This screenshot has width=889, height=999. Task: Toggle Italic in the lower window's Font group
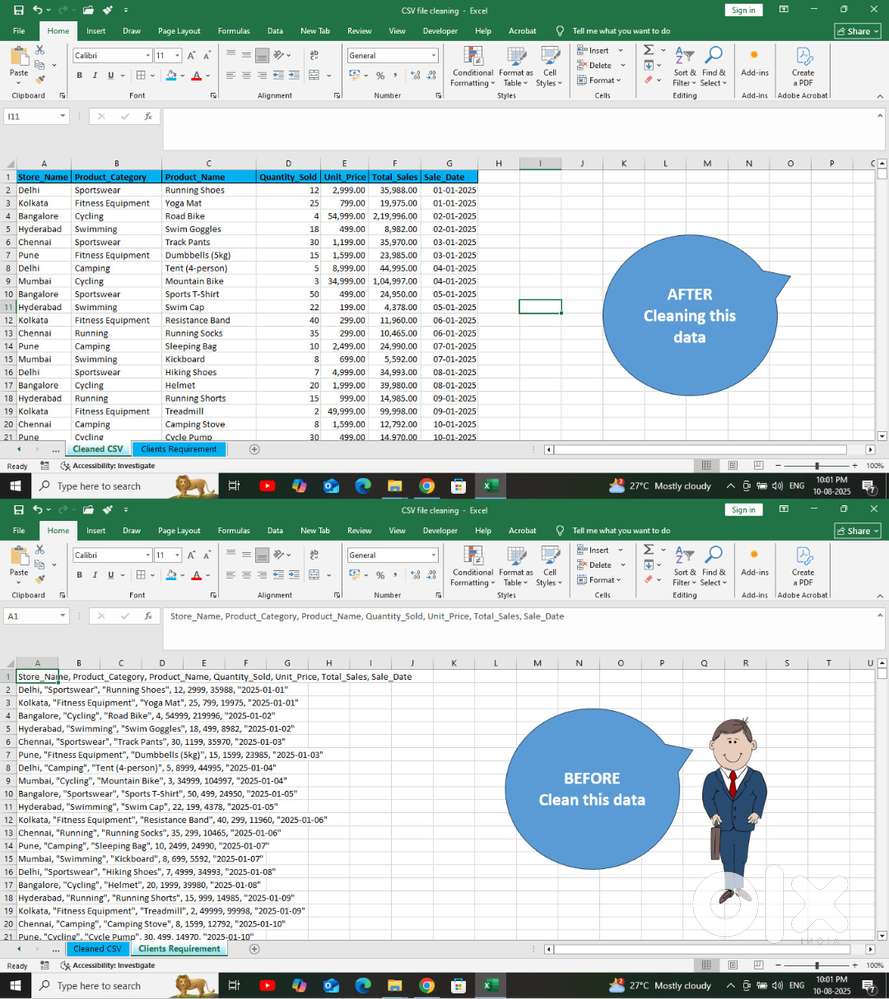(95, 575)
